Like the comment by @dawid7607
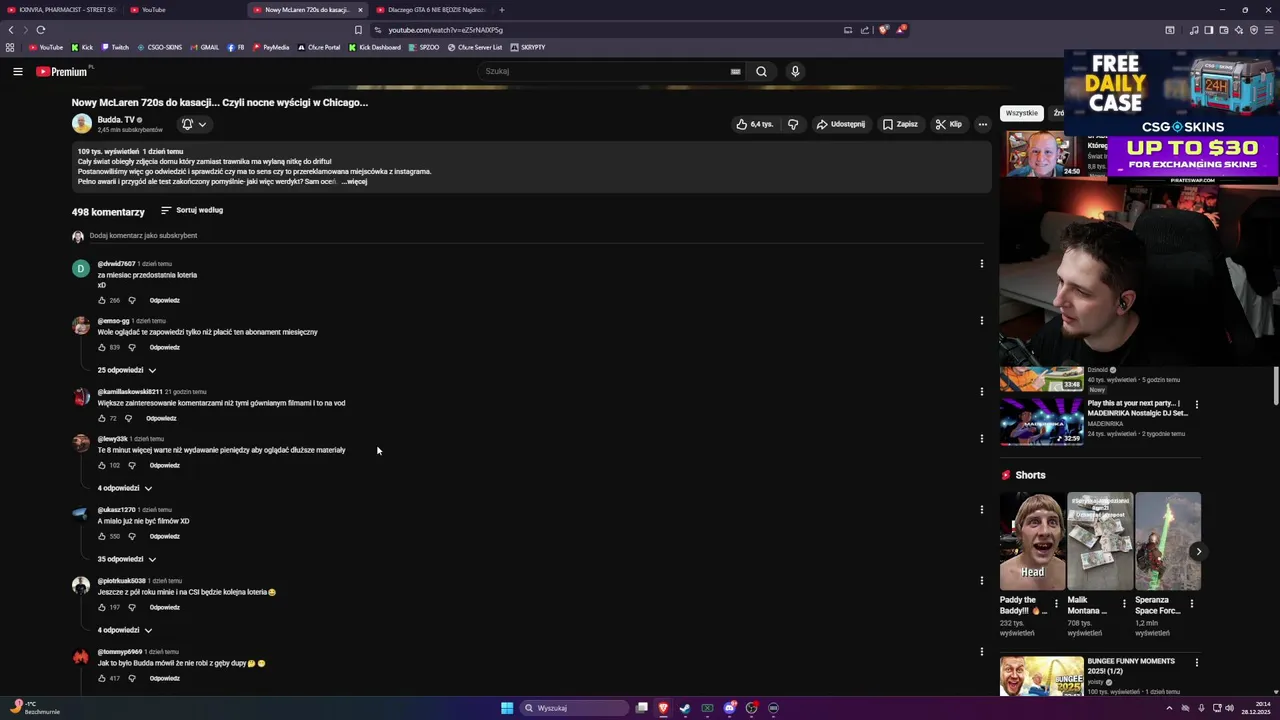Viewport: 1280px width, 720px height. pyautogui.click(x=102, y=300)
